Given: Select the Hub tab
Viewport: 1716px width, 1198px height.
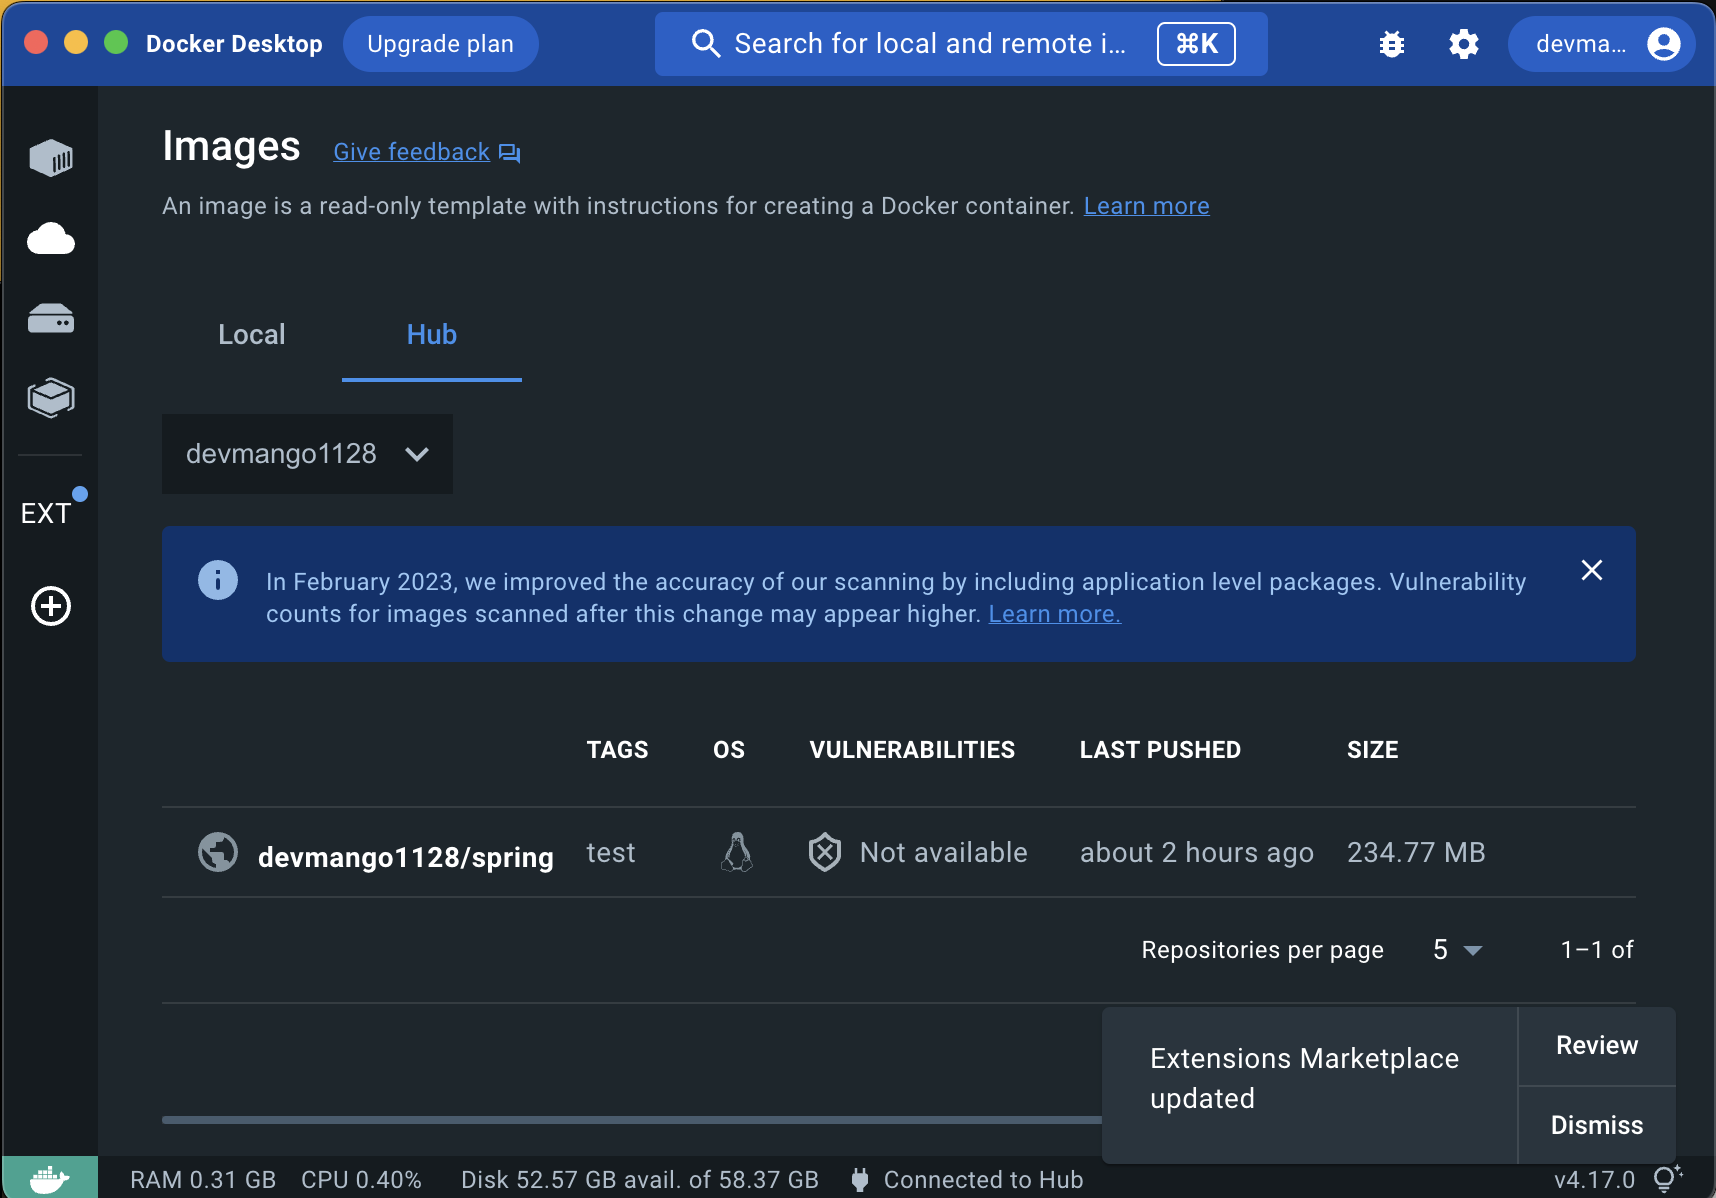Looking at the screenshot, I should (x=432, y=335).
